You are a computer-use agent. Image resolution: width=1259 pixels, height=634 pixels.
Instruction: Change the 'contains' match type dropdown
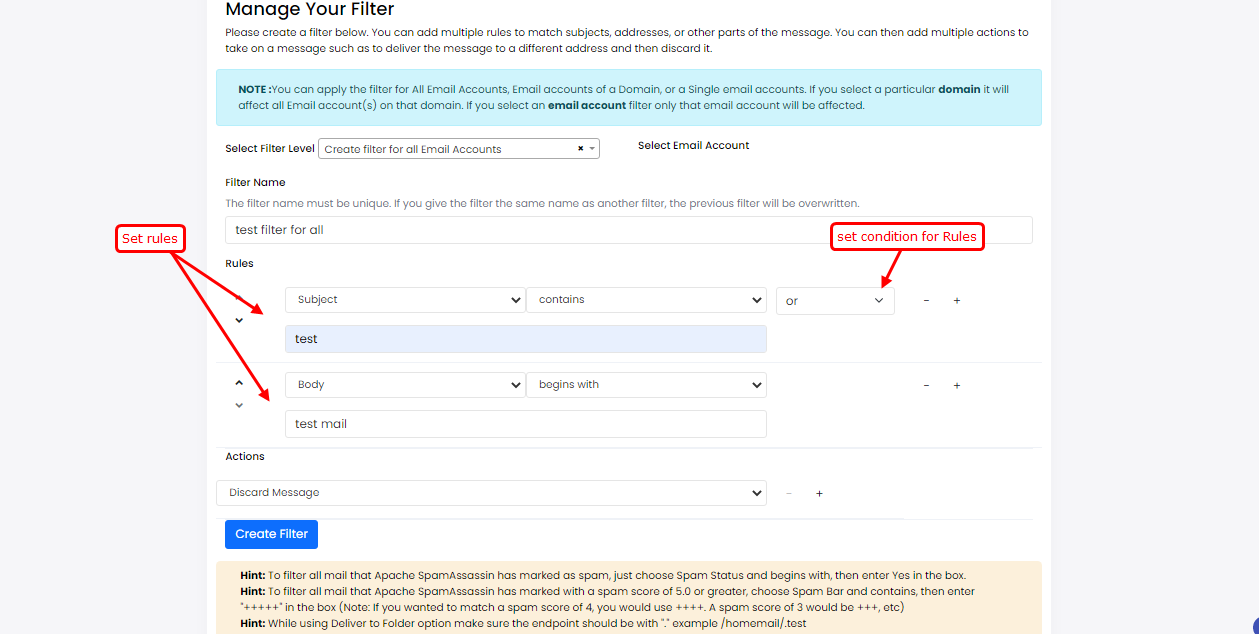(x=646, y=300)
